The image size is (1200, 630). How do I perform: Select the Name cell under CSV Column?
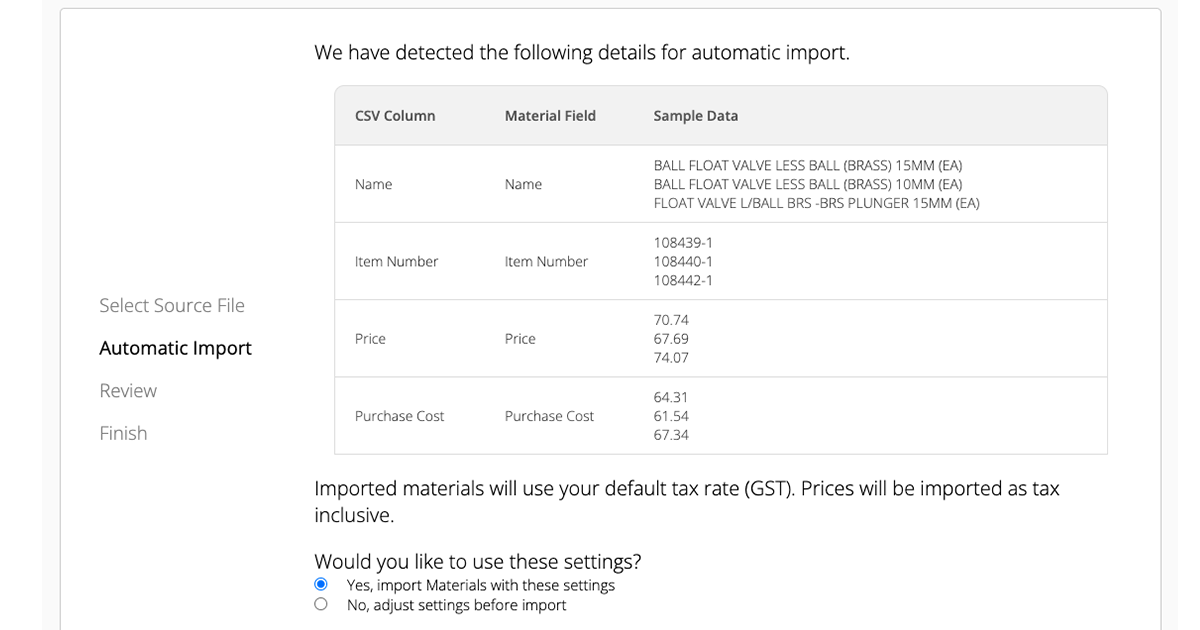click(x=373, y=184)
